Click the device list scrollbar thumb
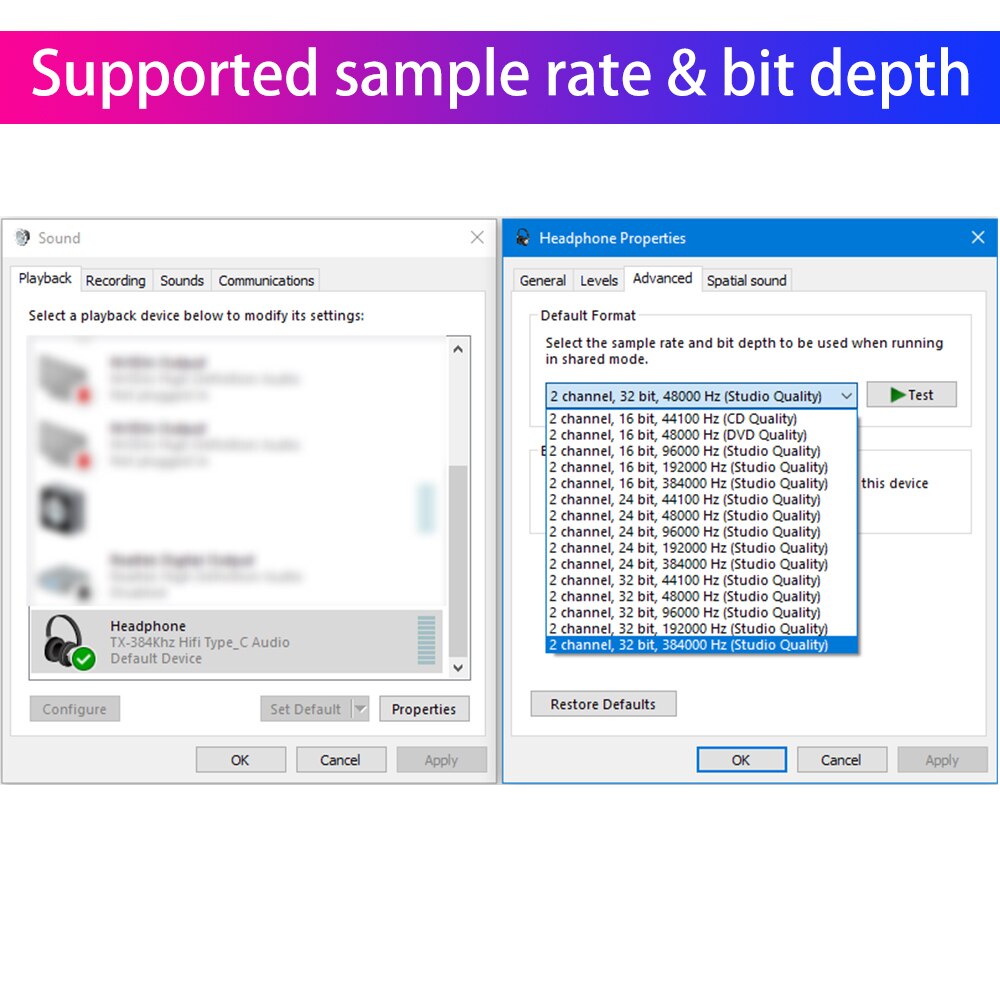Image resolution: width=1000 pixels, height=1000 pixels. (x=458, y=561)
